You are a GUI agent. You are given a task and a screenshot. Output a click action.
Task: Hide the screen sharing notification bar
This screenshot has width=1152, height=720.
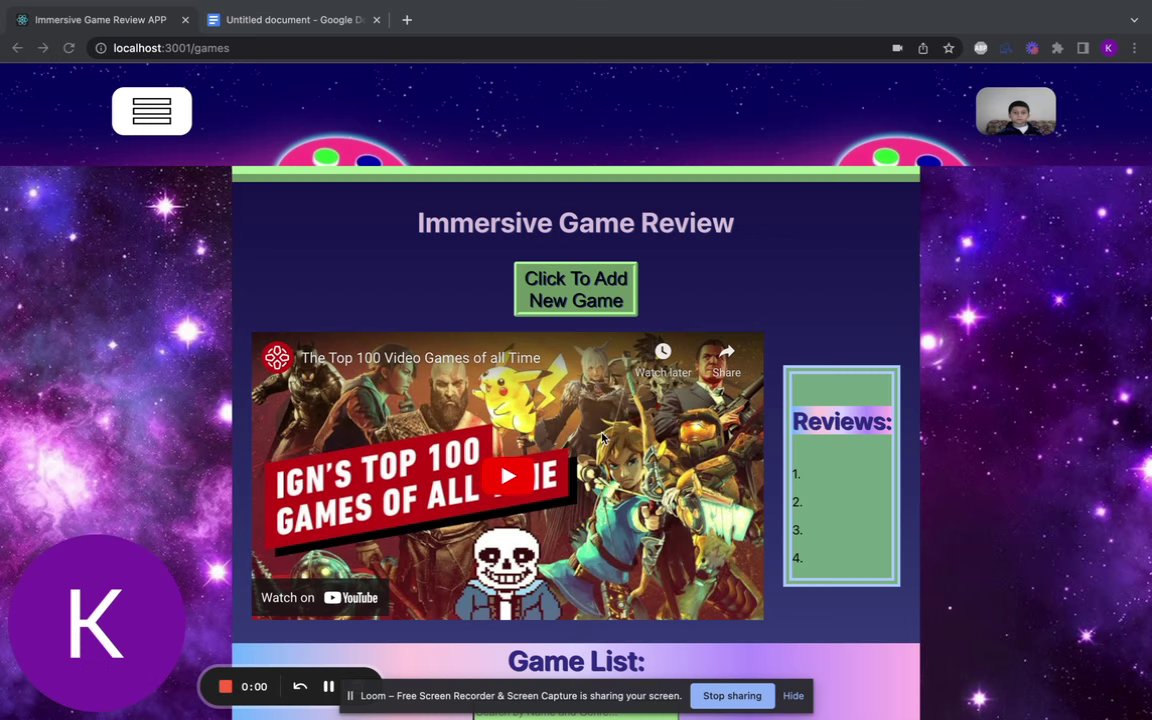pyautogui.click(x=793, y=696)
